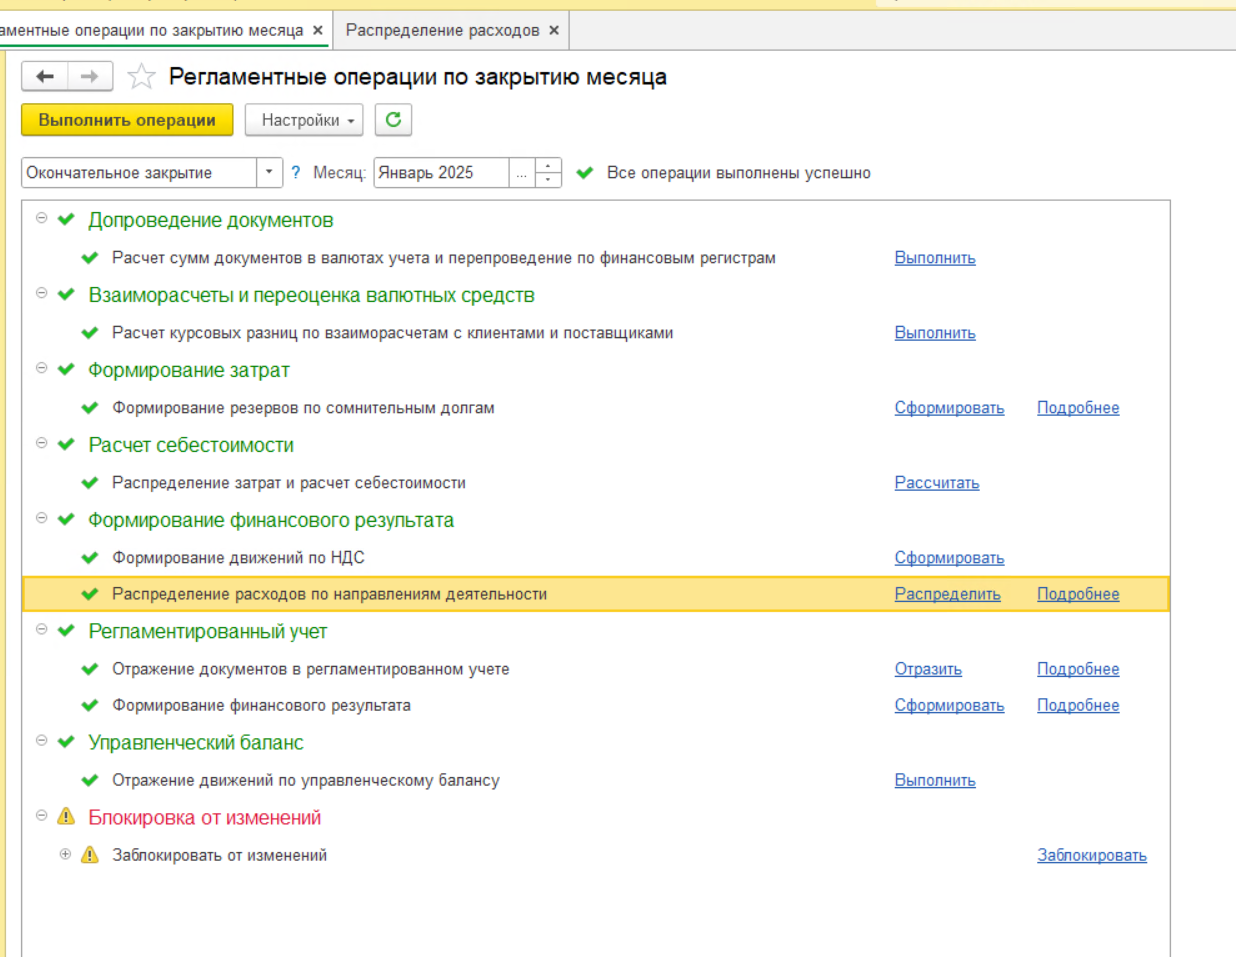Viewport: 1236px width, 957px height.
Task: Click the green refresh icon button
Action: click(x=393, y=120)
